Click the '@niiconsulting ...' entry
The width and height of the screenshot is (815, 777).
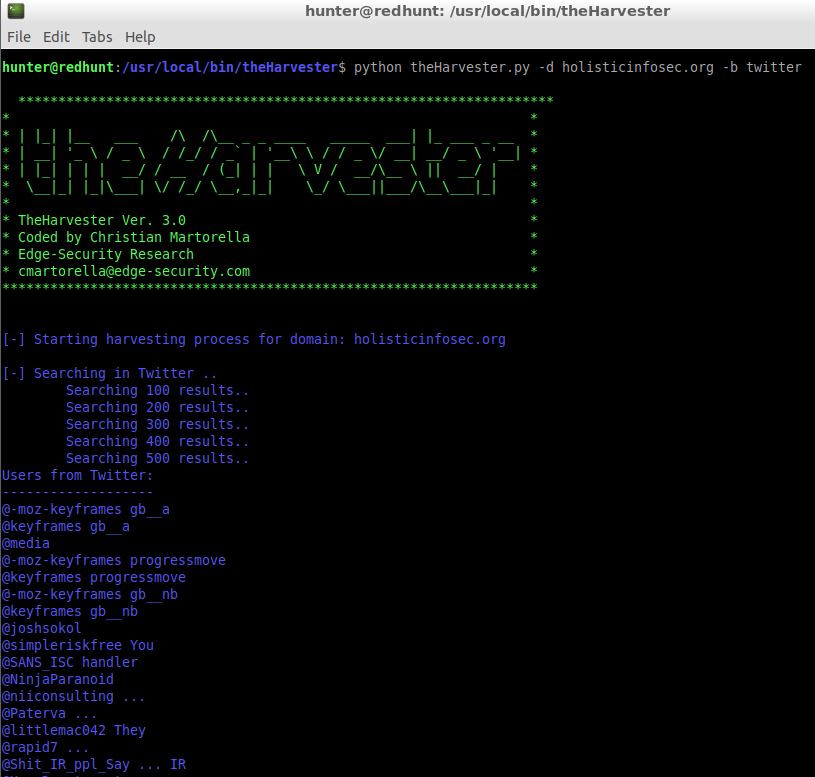(x=73, y=696)
